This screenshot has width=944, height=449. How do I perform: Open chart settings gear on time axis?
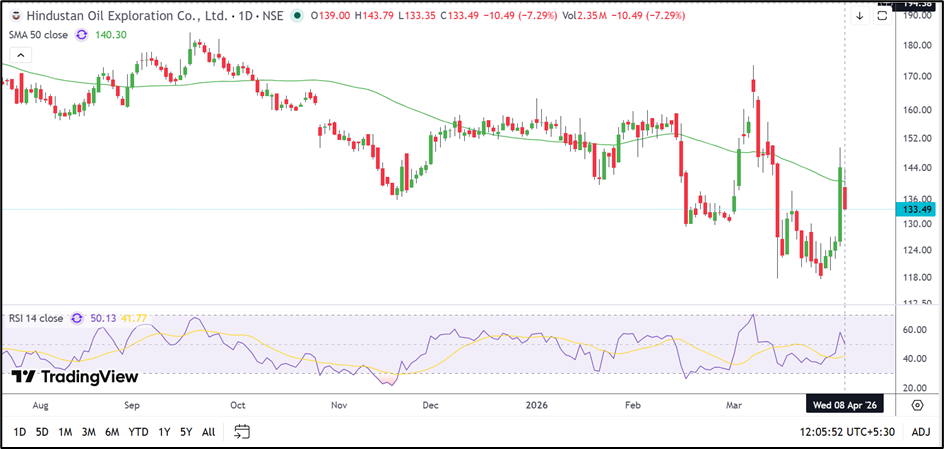[x=916, y=405]
